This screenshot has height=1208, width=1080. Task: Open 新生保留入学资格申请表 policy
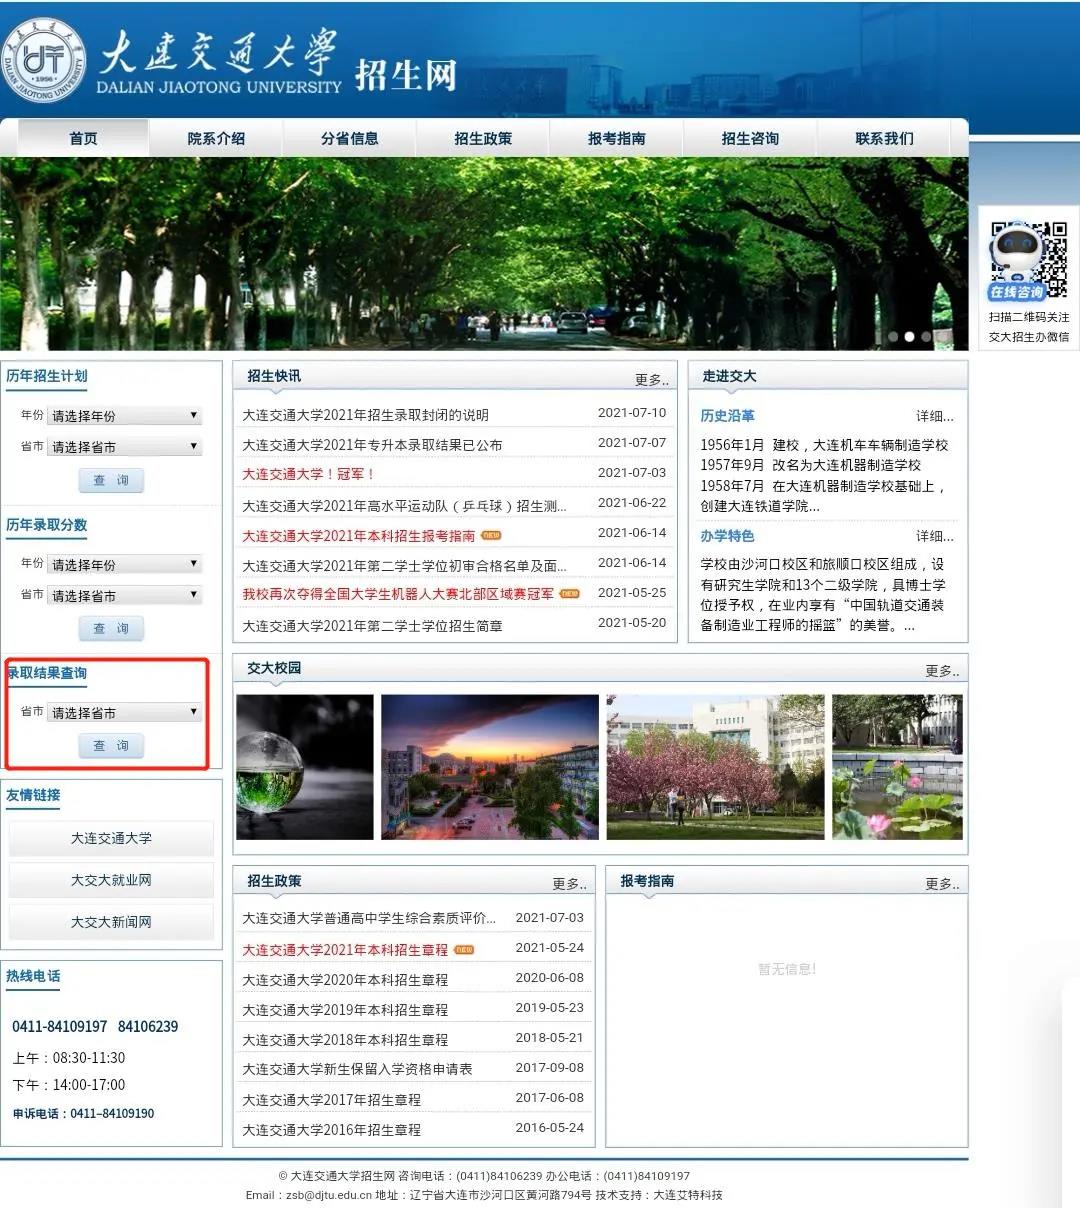[357, 1069]
